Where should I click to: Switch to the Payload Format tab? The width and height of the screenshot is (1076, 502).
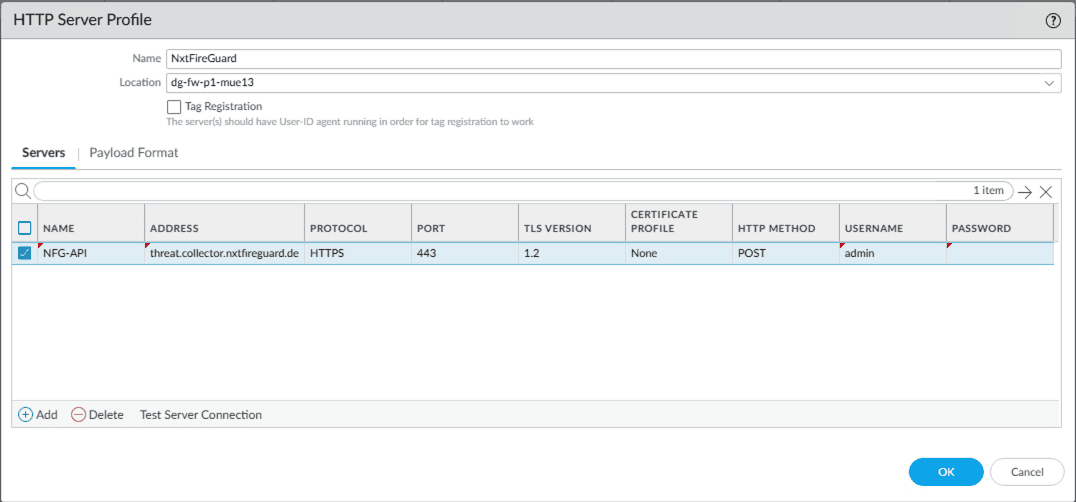pos(134,153)
